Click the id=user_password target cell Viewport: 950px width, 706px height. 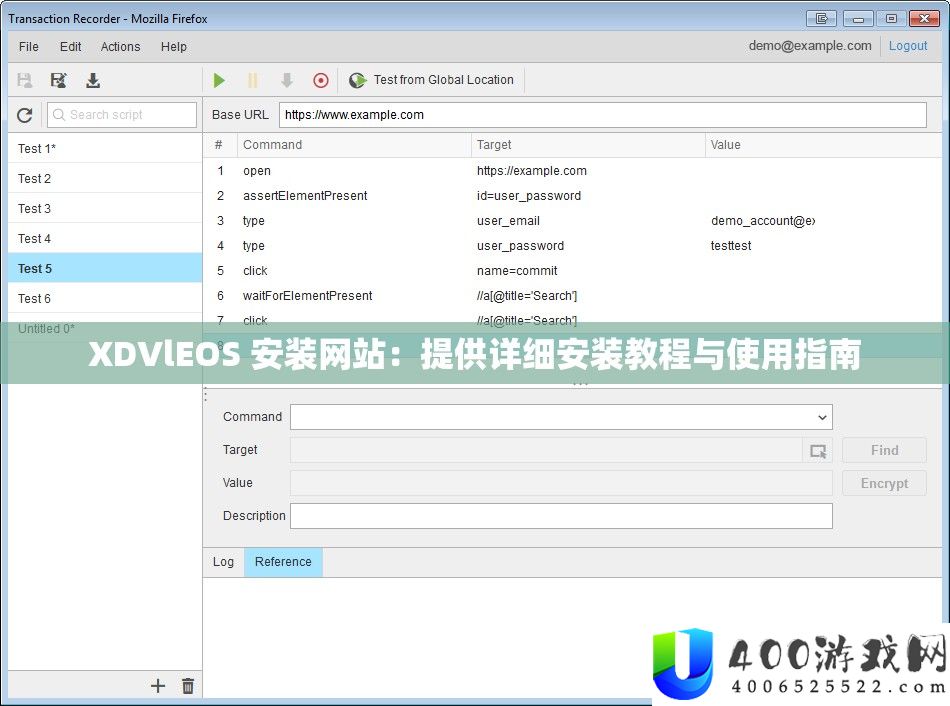528,196
